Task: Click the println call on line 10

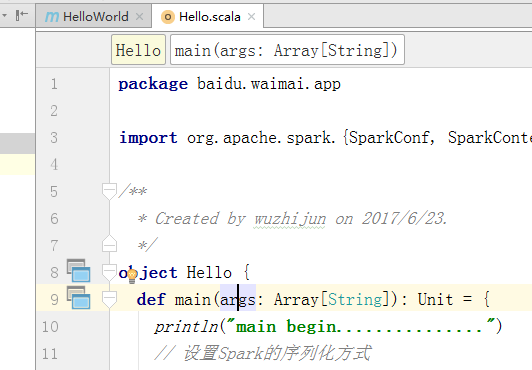Action: click(186, 327)
